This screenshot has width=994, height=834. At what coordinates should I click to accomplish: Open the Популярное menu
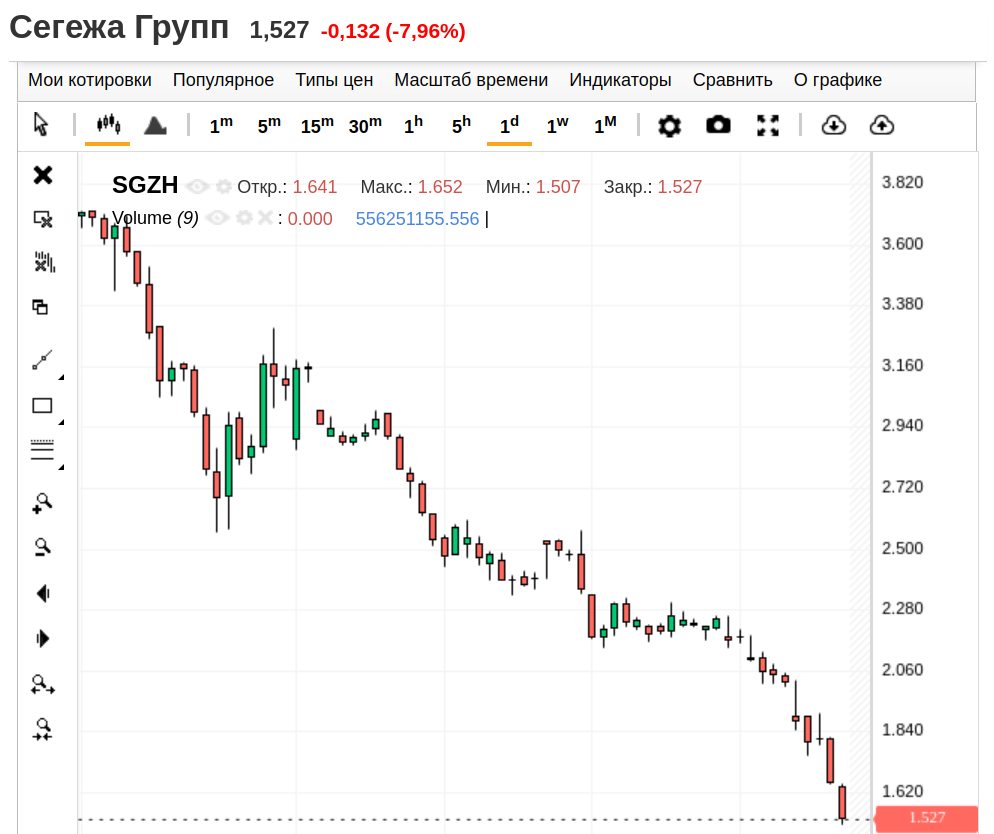[x=223, y=80]
